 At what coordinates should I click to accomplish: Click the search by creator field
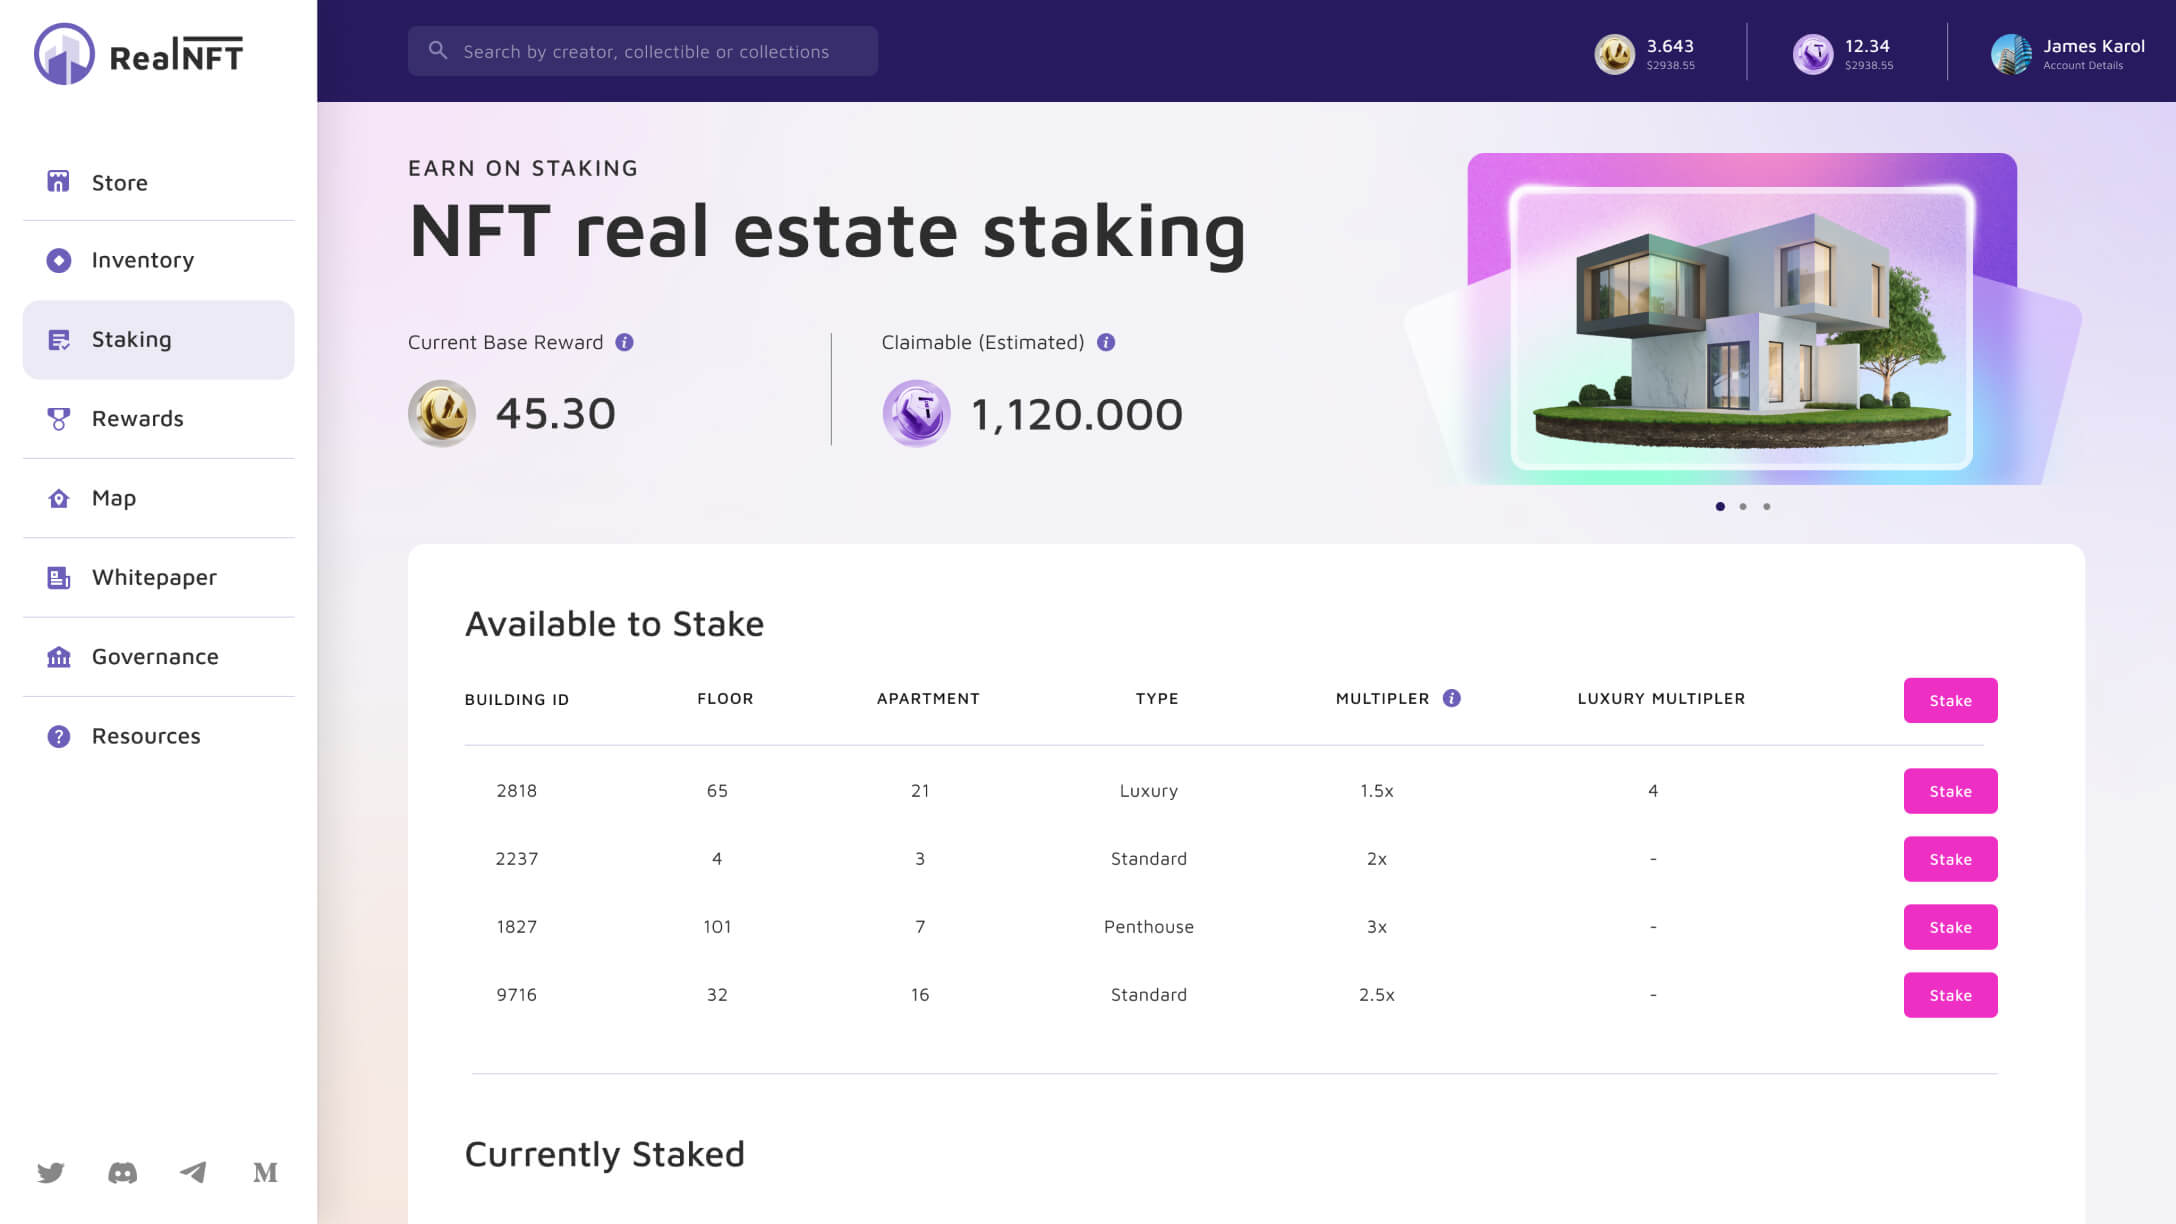pyautogui.click(x=645, y=52)
